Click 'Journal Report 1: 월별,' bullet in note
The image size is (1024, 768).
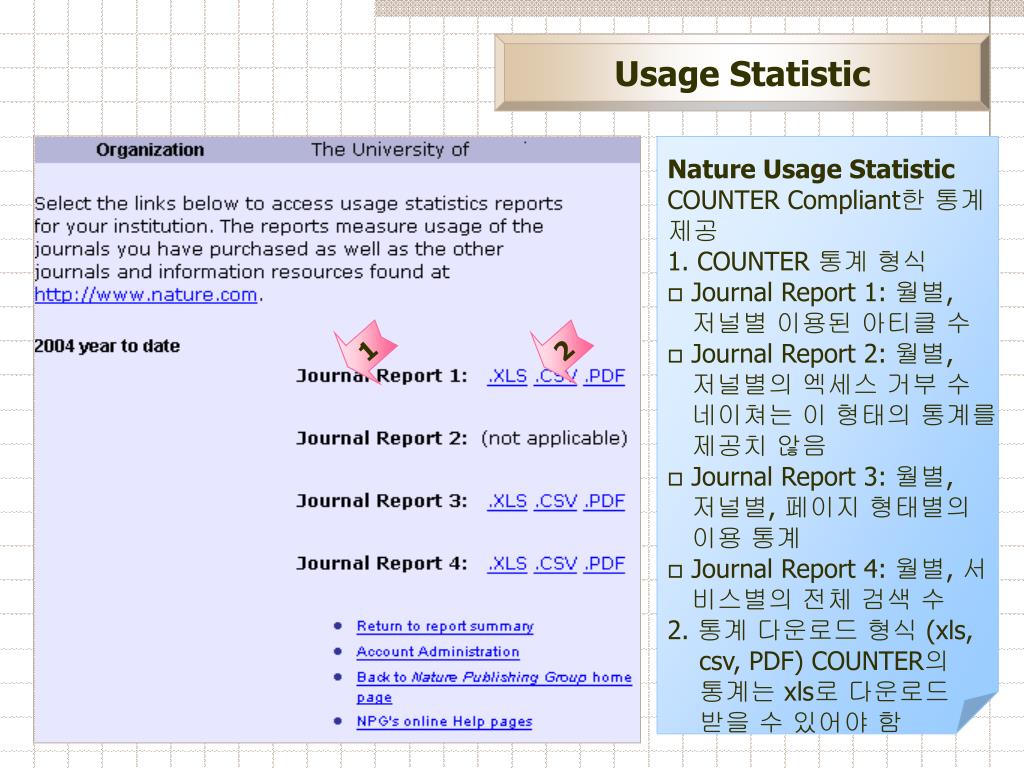pos(811,293)
